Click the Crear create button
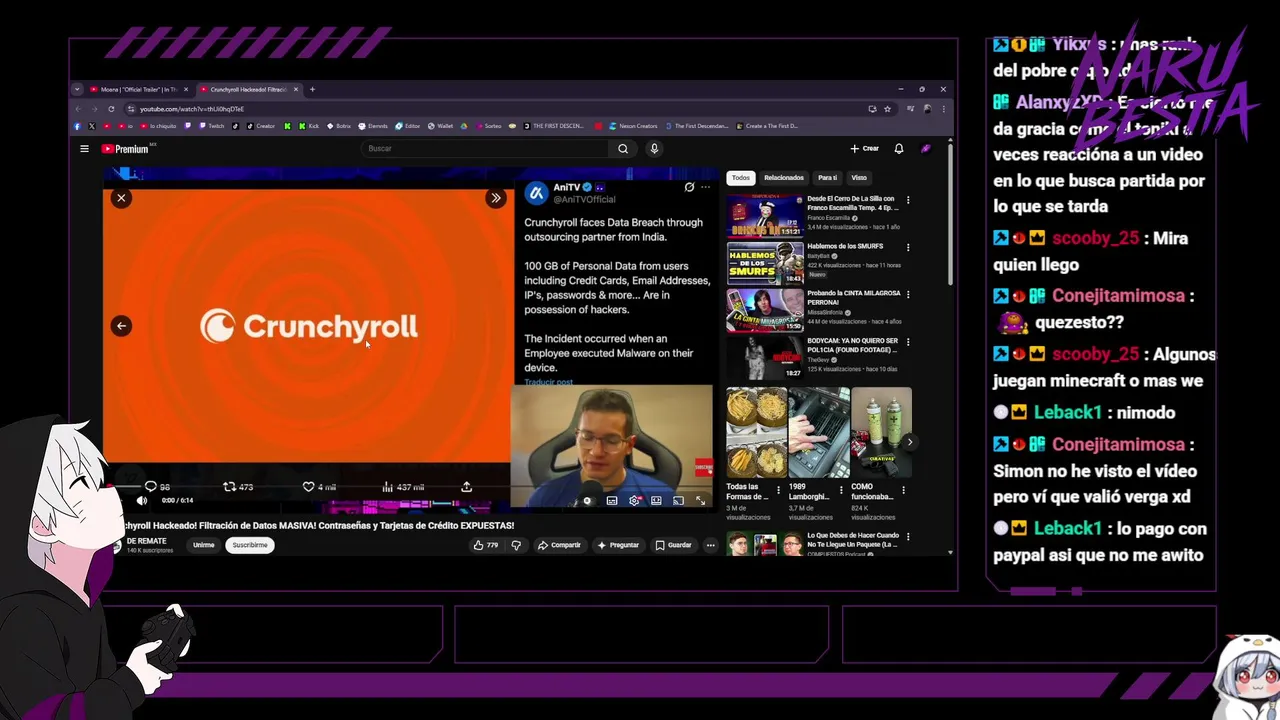Screen dimensions: 1280x720 point(865,149)
